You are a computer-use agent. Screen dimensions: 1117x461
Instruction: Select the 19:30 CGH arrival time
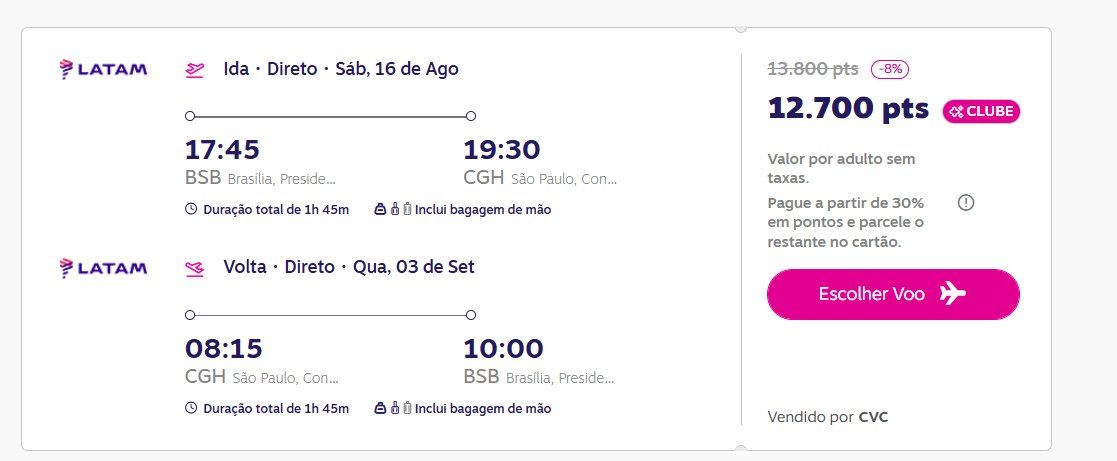(502, 150)
